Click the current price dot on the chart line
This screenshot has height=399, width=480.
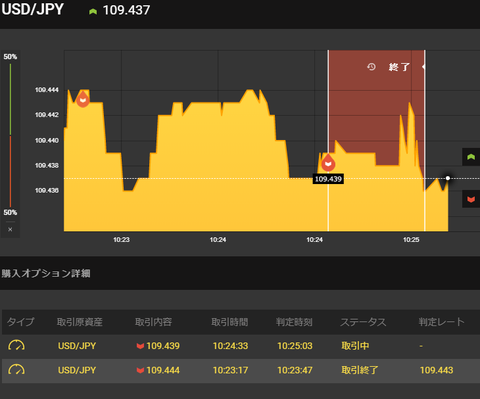coord(448,178)
